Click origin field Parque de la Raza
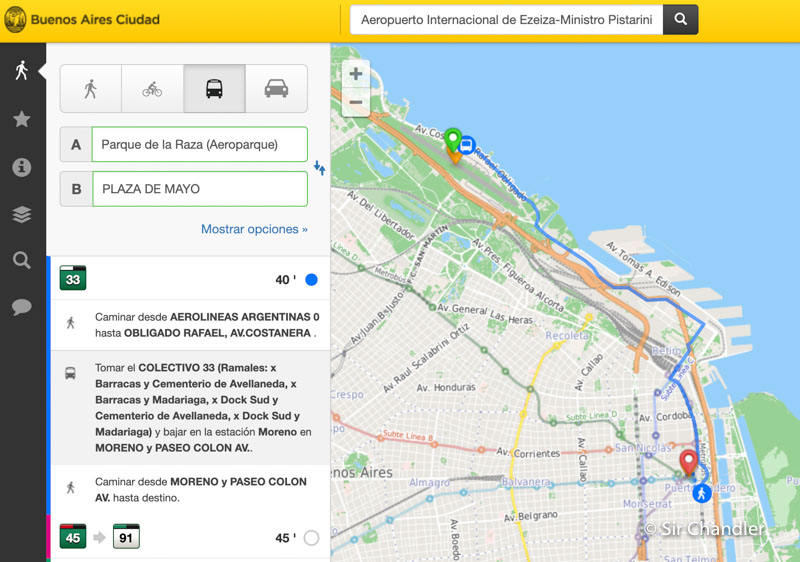Screen dimensions: 800x562 pos(199,144)
